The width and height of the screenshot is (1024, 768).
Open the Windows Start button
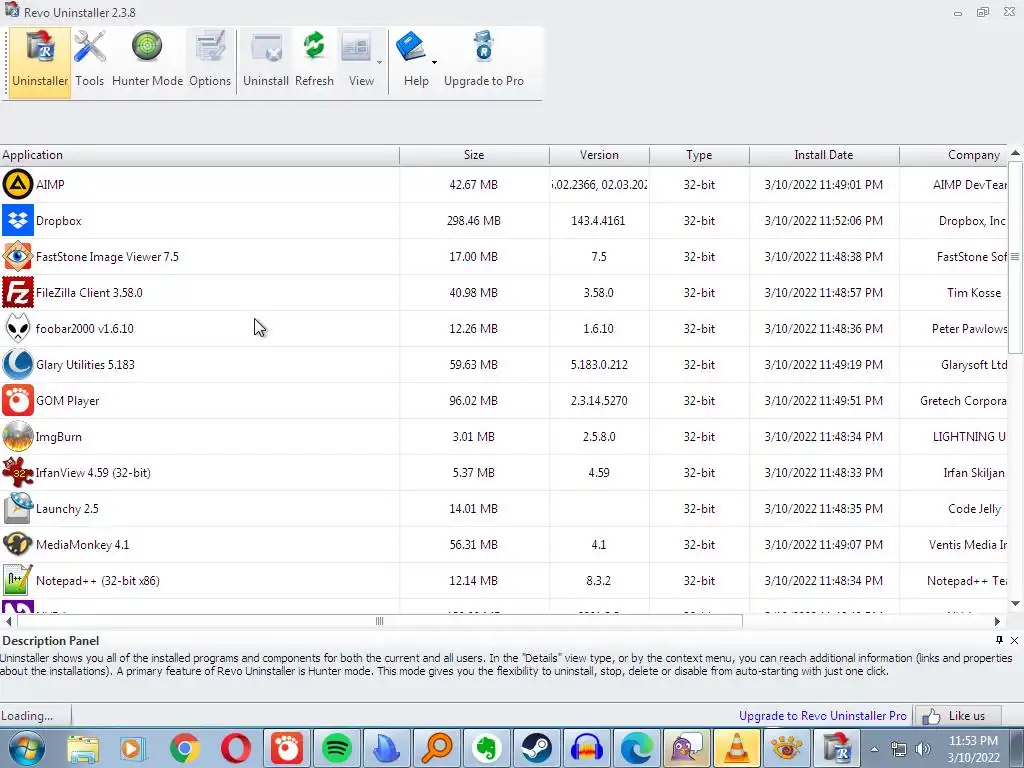tap(27, 748)
